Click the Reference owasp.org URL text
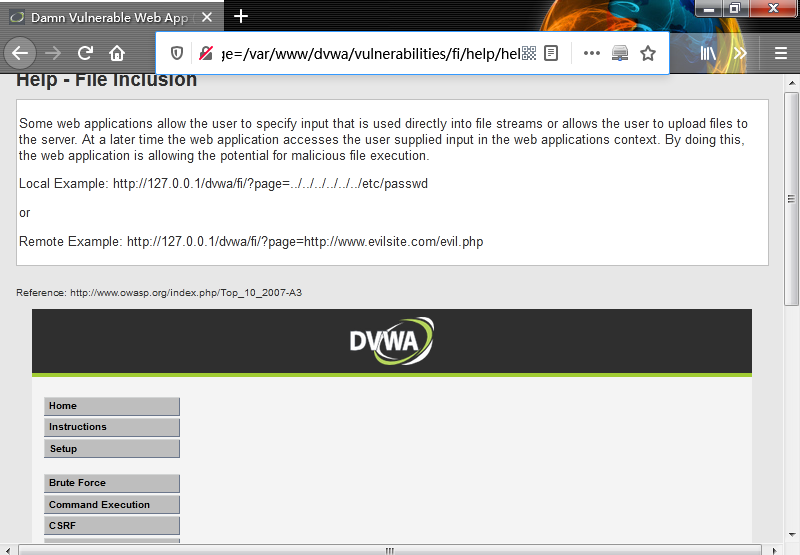This screenshot has height=555, width=800. [x=186, y=293]
